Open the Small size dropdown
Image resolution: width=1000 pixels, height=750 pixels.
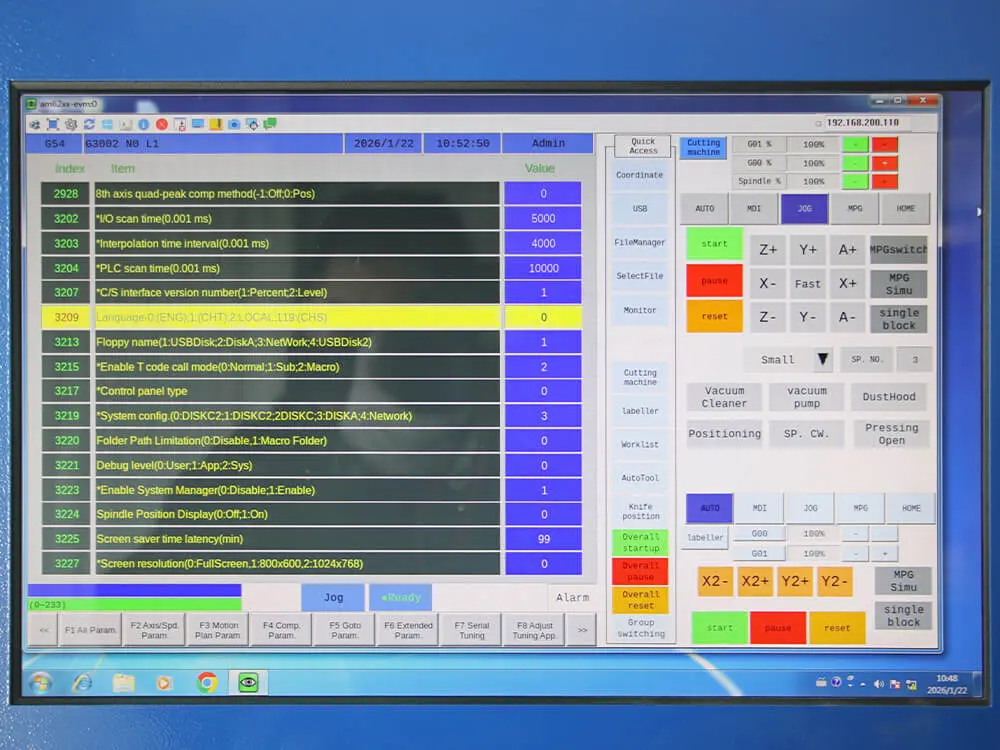[822, 359]
